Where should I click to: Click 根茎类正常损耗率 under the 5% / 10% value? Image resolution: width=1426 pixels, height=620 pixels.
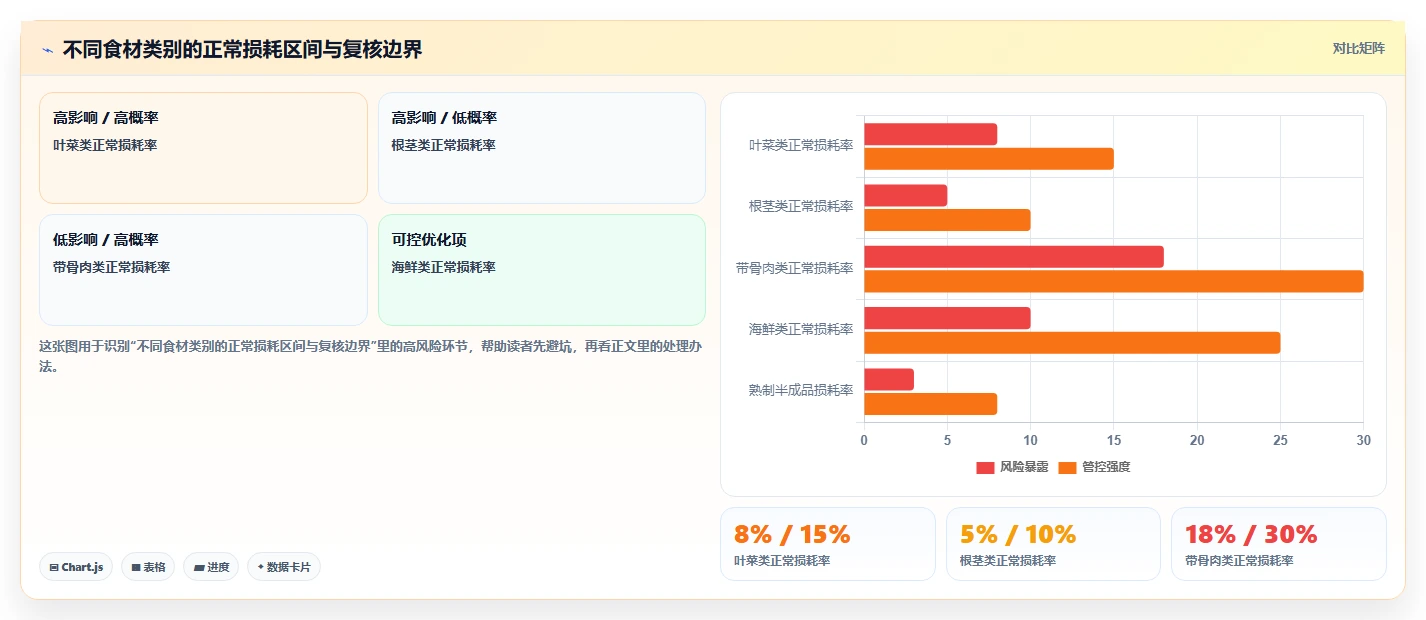(x=1008, y=561)
